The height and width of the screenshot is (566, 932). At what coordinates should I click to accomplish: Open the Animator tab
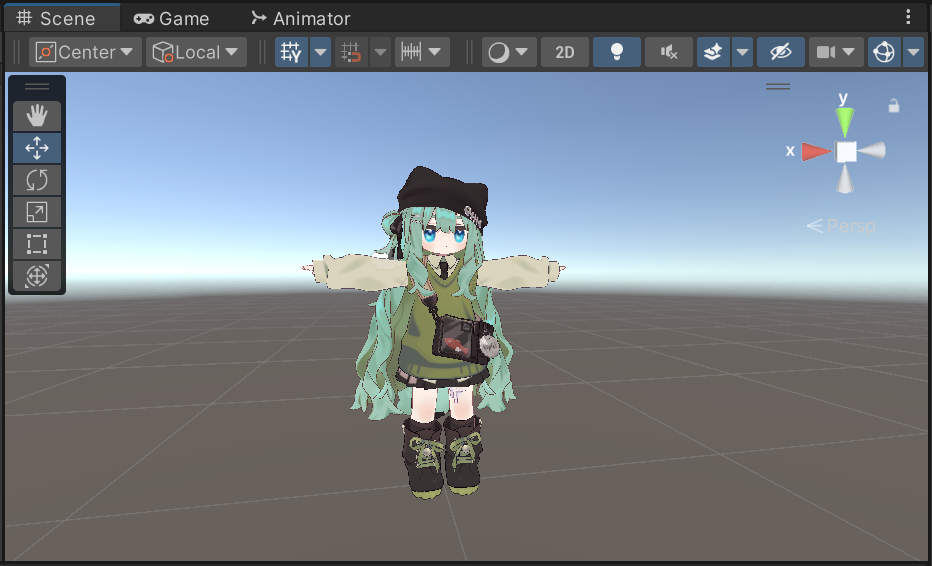click(x=301, y=18)
